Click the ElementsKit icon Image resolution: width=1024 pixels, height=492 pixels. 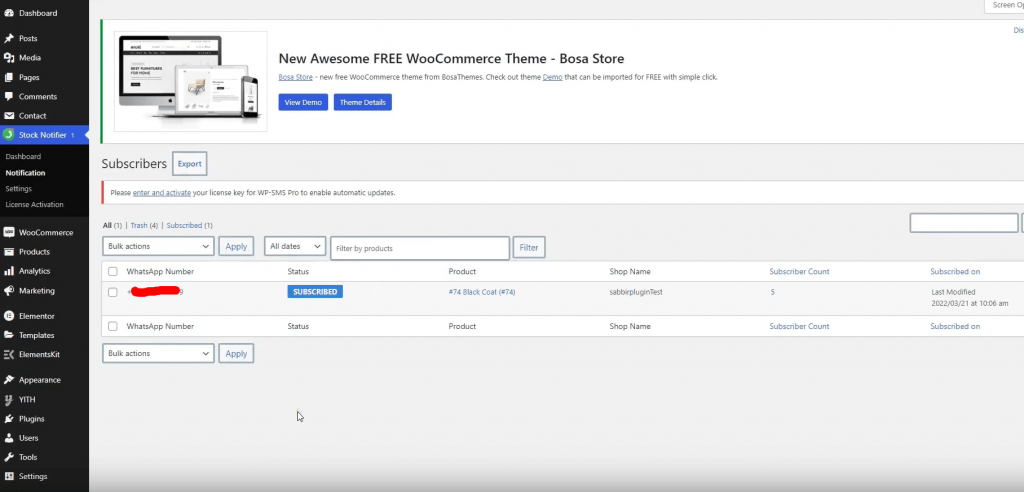pos(8,354)
